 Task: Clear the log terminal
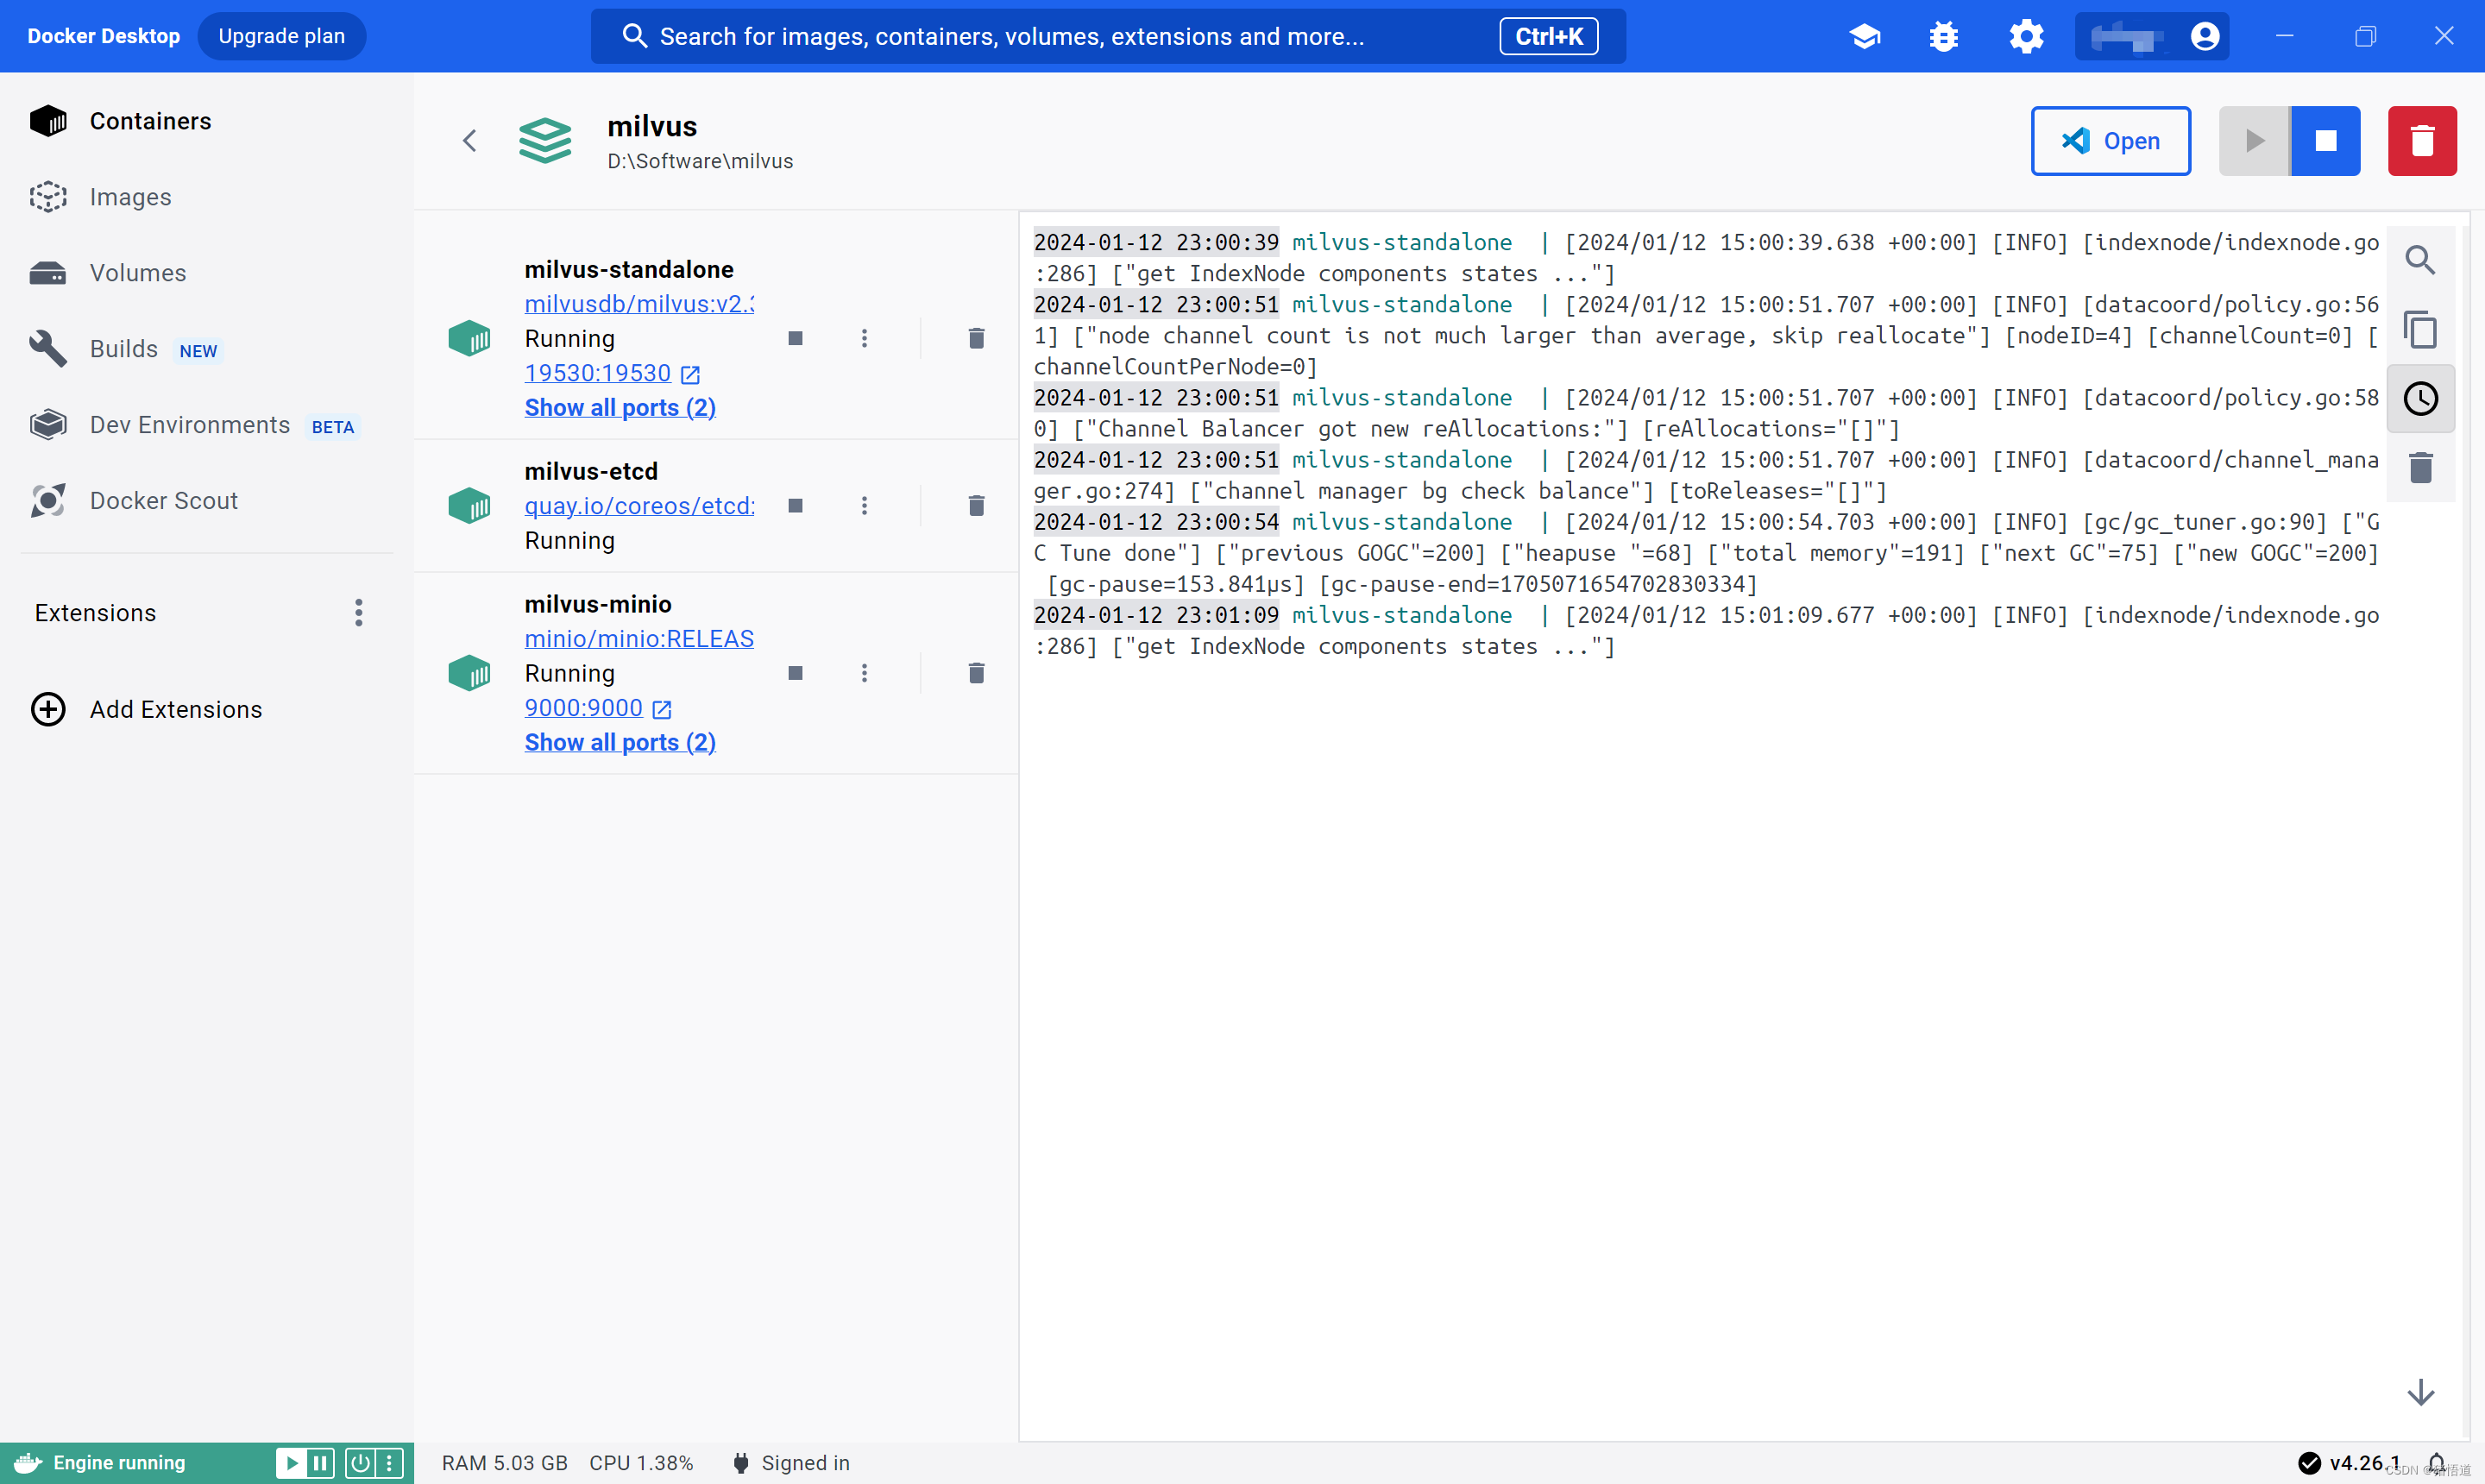pos(2419,467)
